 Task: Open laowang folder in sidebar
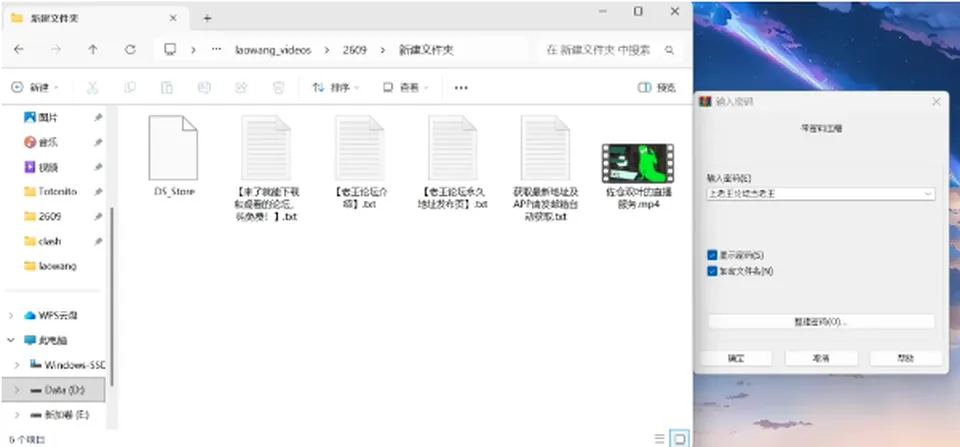[x=50, y=266]
